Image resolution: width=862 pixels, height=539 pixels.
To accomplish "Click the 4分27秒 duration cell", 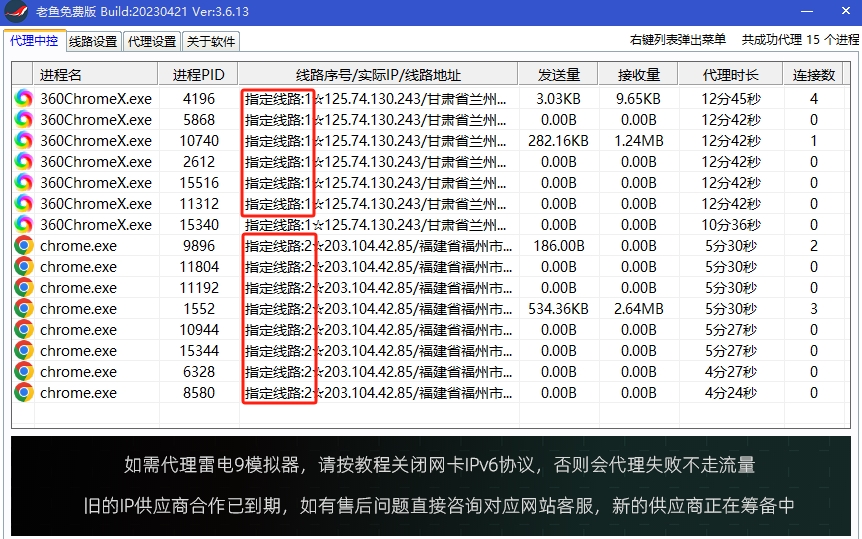I will (731, 372).
